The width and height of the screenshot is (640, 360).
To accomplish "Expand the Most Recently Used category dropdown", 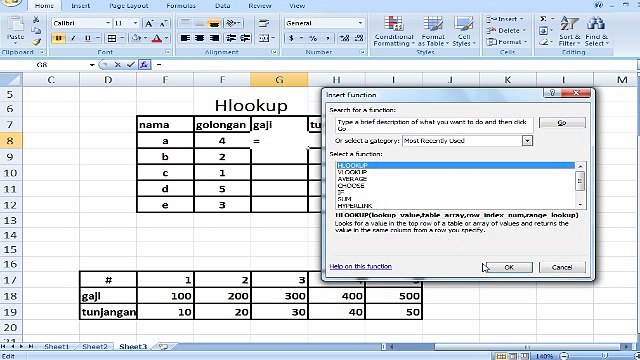I will click(527, 141).
